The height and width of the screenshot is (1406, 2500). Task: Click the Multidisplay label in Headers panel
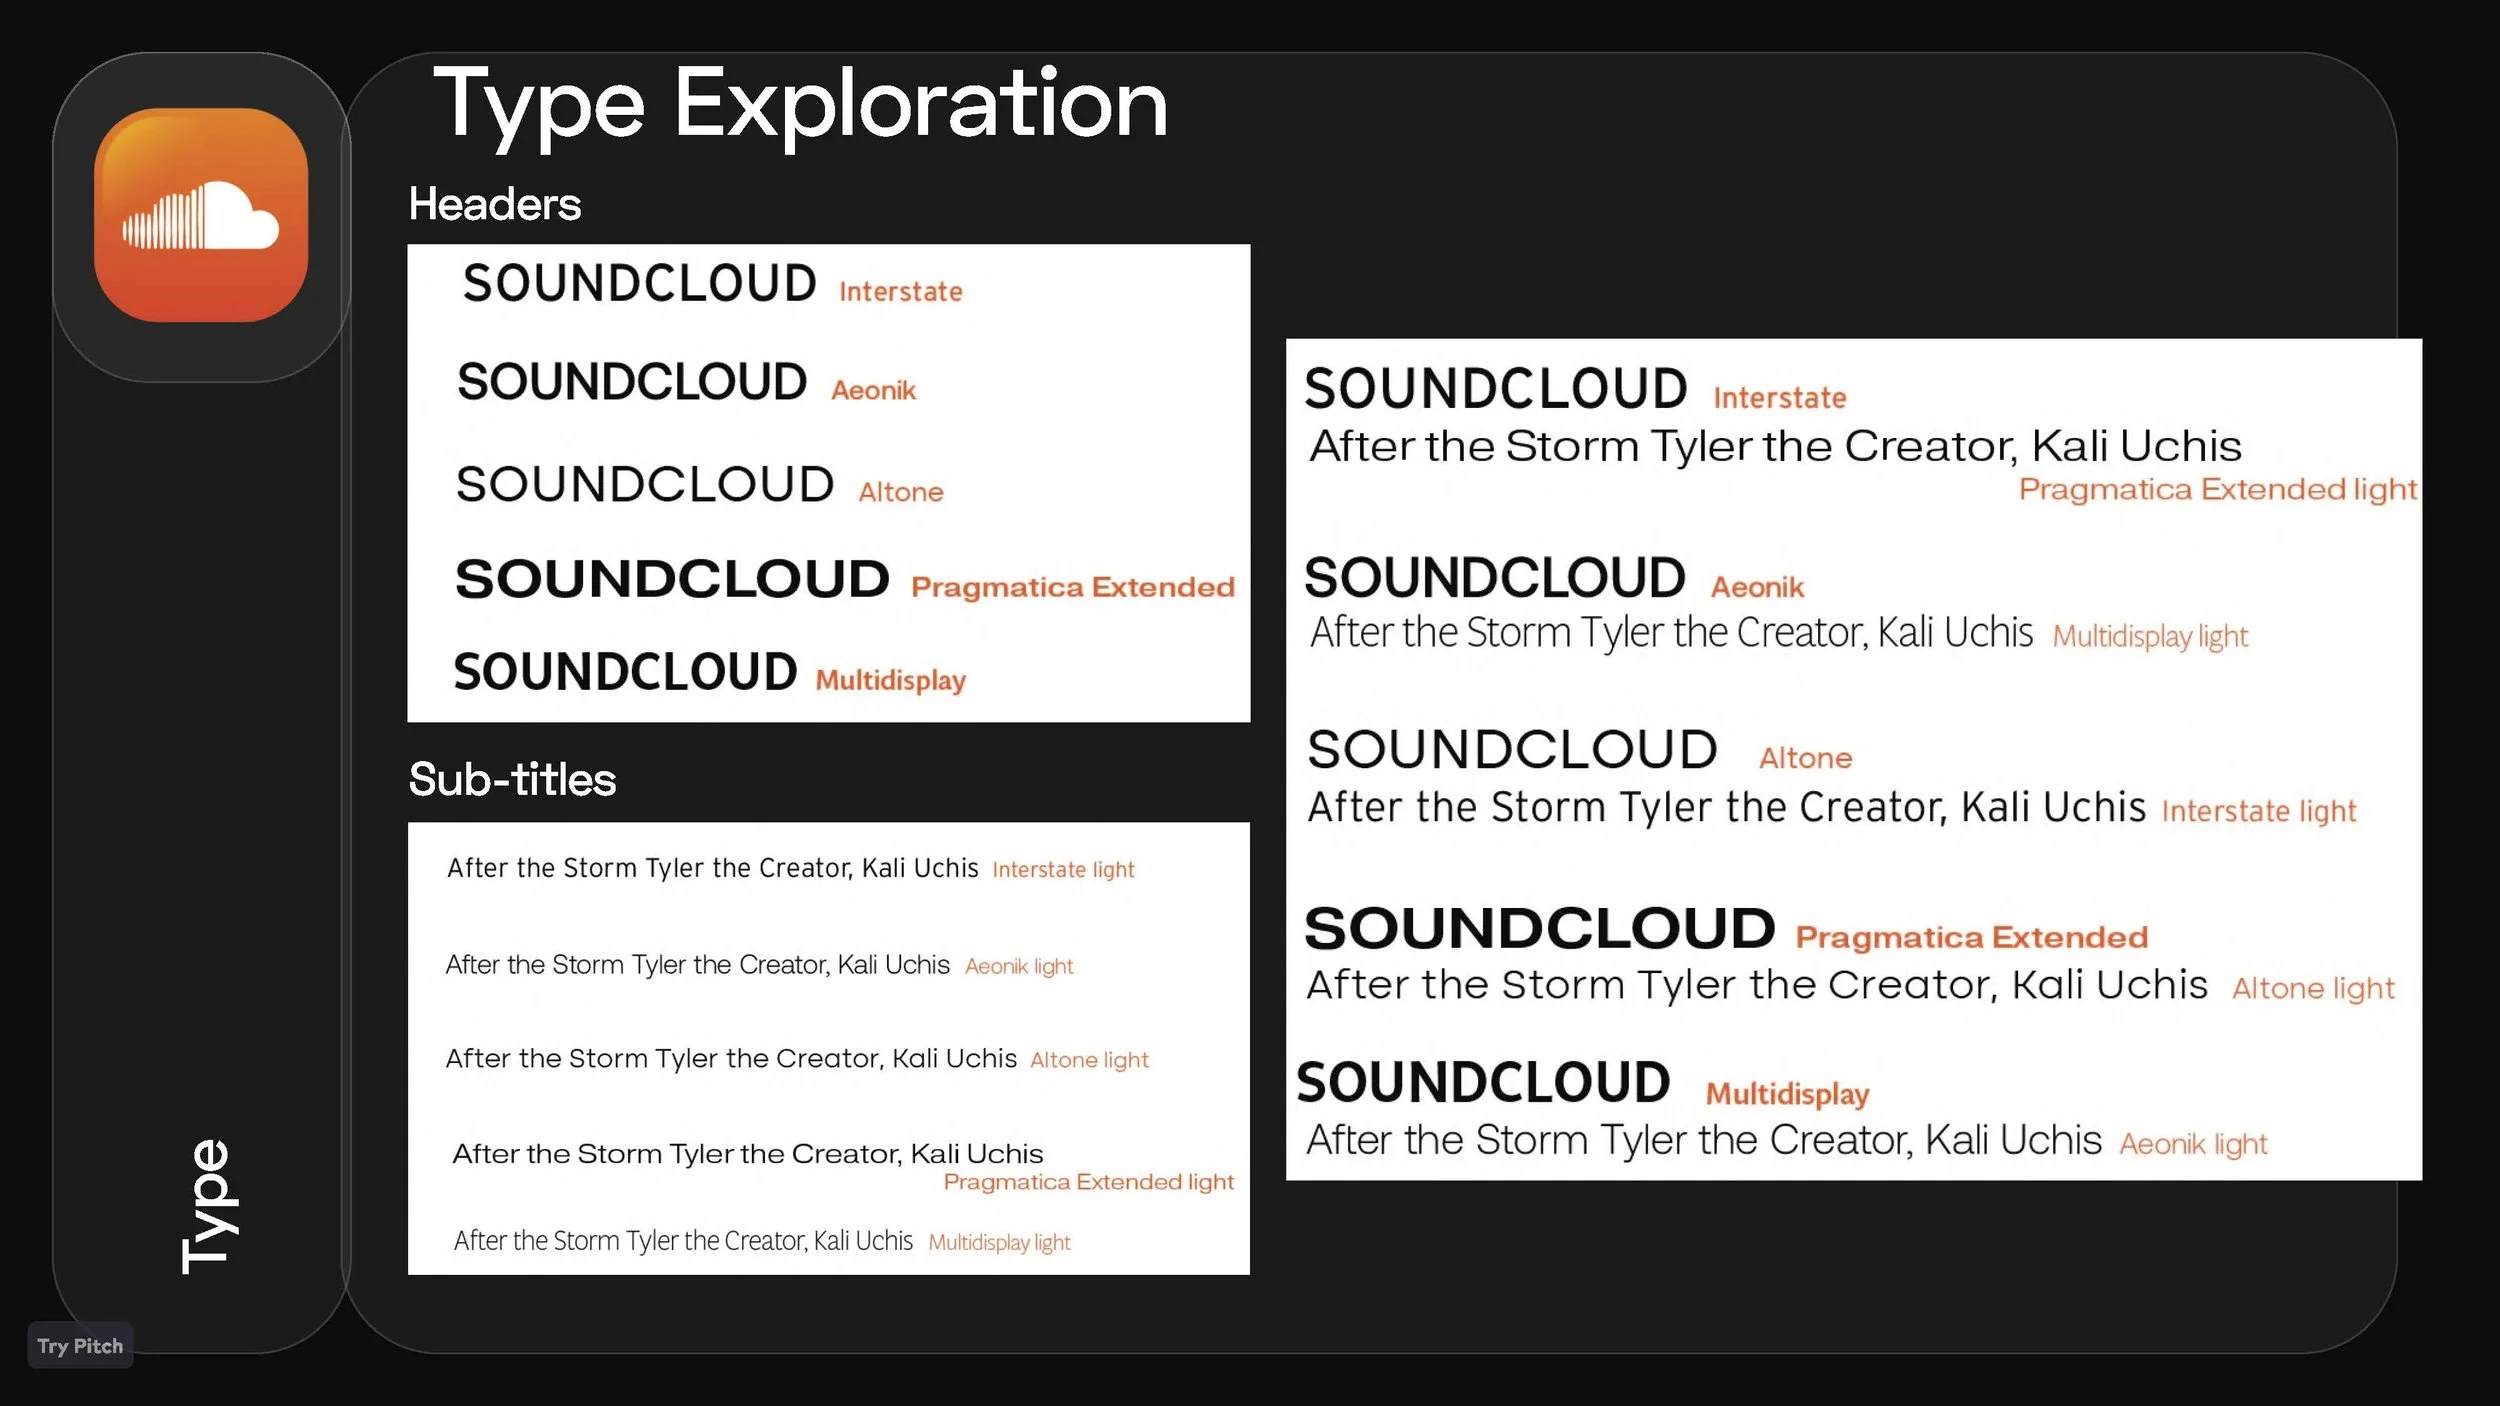[890, 680]
